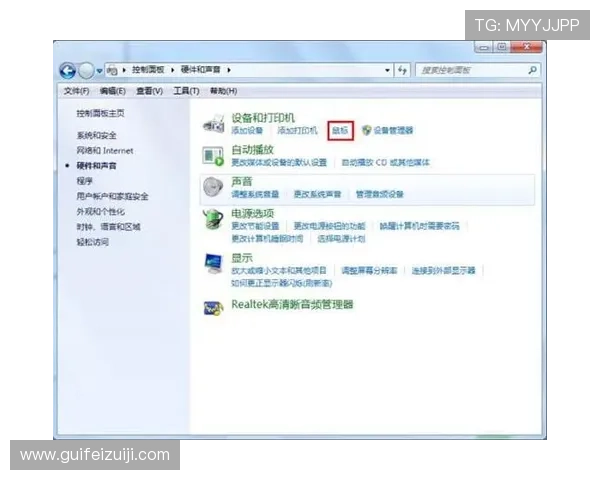600x480 pixels.
Task: Click the Sound speaker icon
Action: coord(213,187)
